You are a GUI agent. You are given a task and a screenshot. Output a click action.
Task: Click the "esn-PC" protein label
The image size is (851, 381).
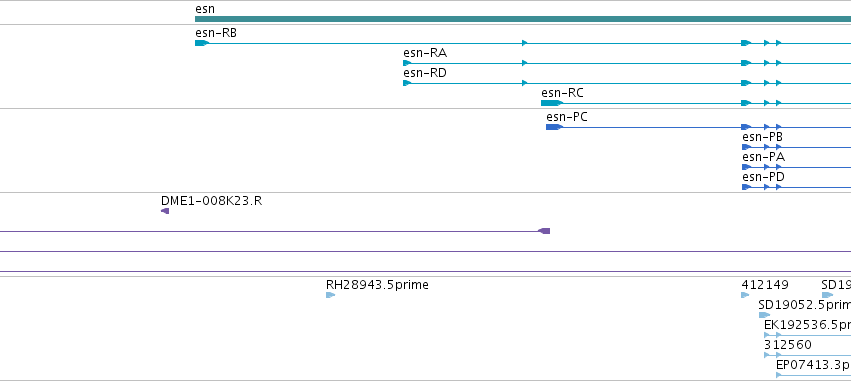coord(567,117)
